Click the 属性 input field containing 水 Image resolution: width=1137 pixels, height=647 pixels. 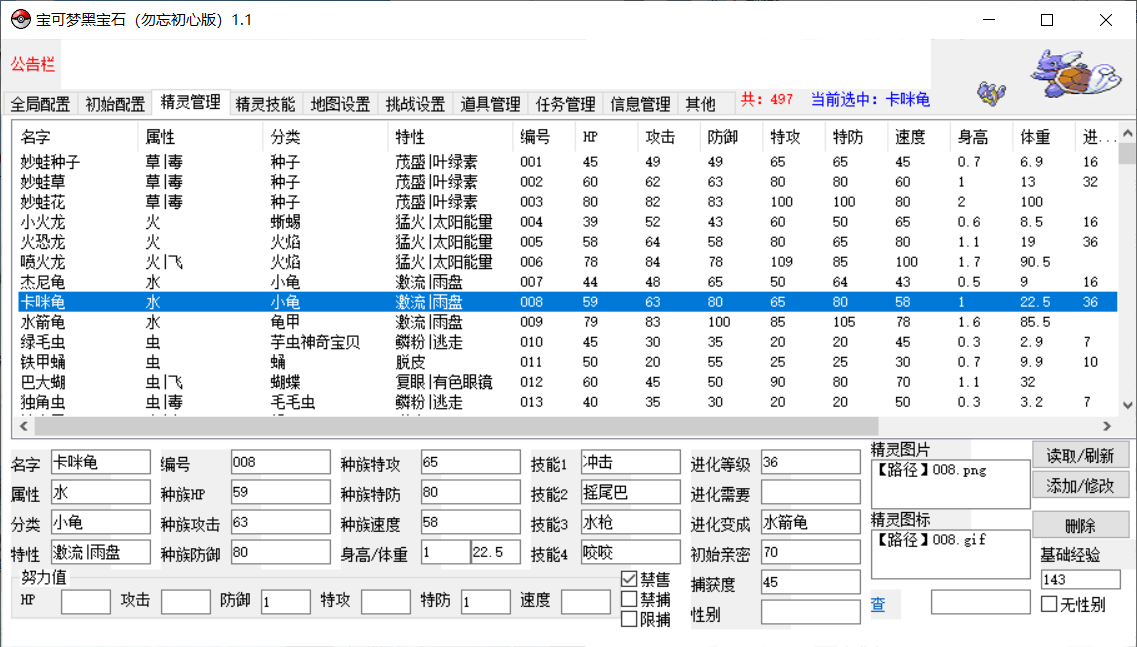[x=100, y=493]
